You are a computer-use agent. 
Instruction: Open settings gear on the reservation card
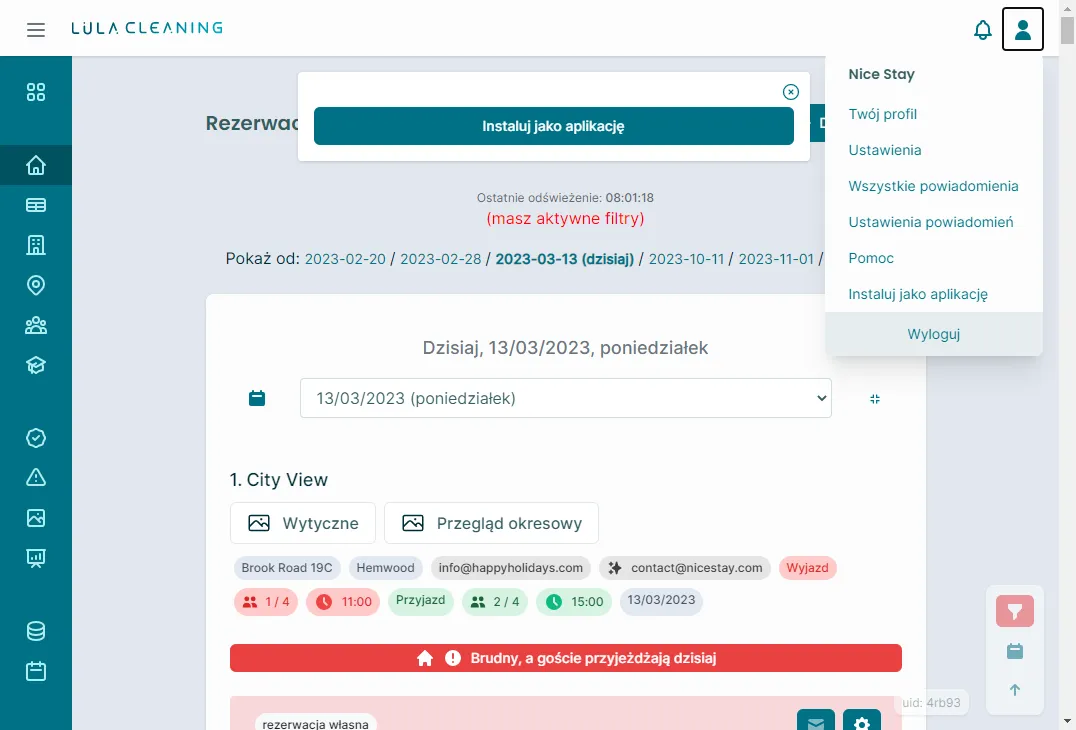(x=861, y=721)
